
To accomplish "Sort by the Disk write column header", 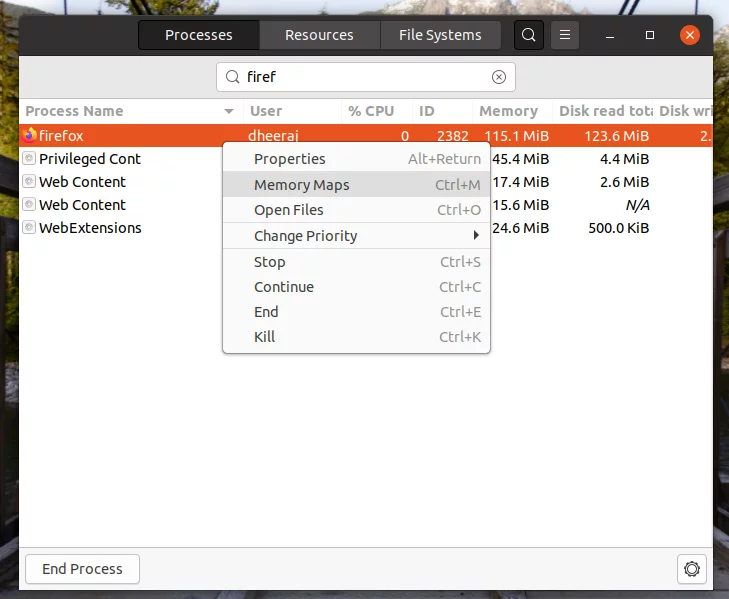I will pyautogui.click(x=683, y=111).
